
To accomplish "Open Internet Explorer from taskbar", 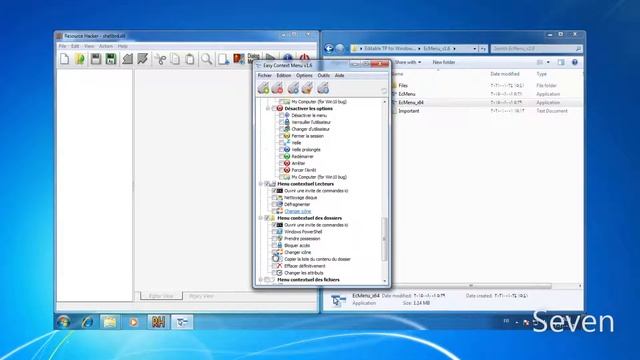I will click(x=87, y=322).
